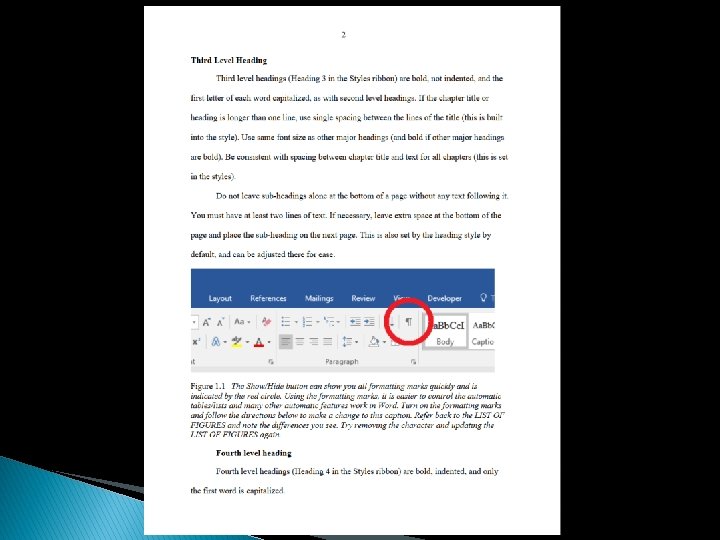
Task: Expand the Text Highlight Color dropdown arrow
Action: pyautogui.click(x=248, y=343)
